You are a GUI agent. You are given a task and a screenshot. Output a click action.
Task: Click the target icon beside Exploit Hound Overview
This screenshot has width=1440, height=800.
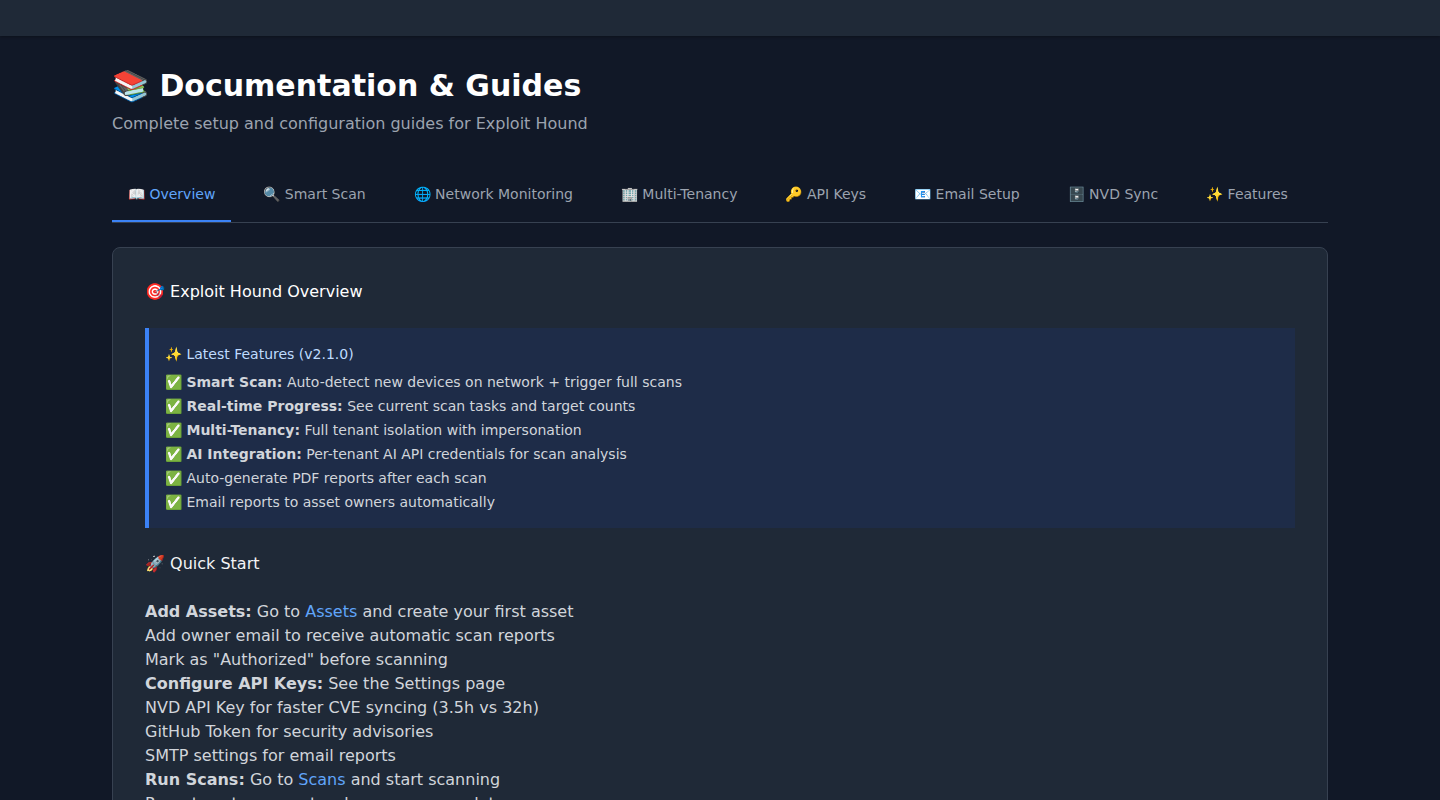tap(155, 291)
